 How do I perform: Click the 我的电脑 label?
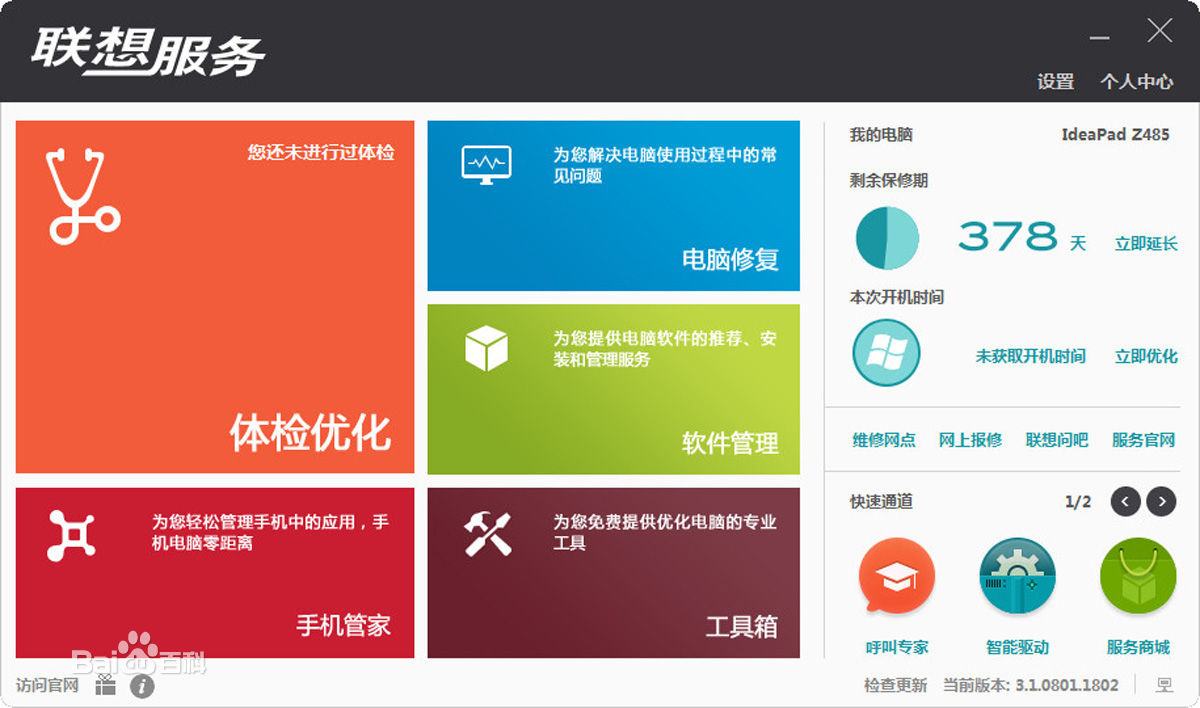click(x=881, y=135)
